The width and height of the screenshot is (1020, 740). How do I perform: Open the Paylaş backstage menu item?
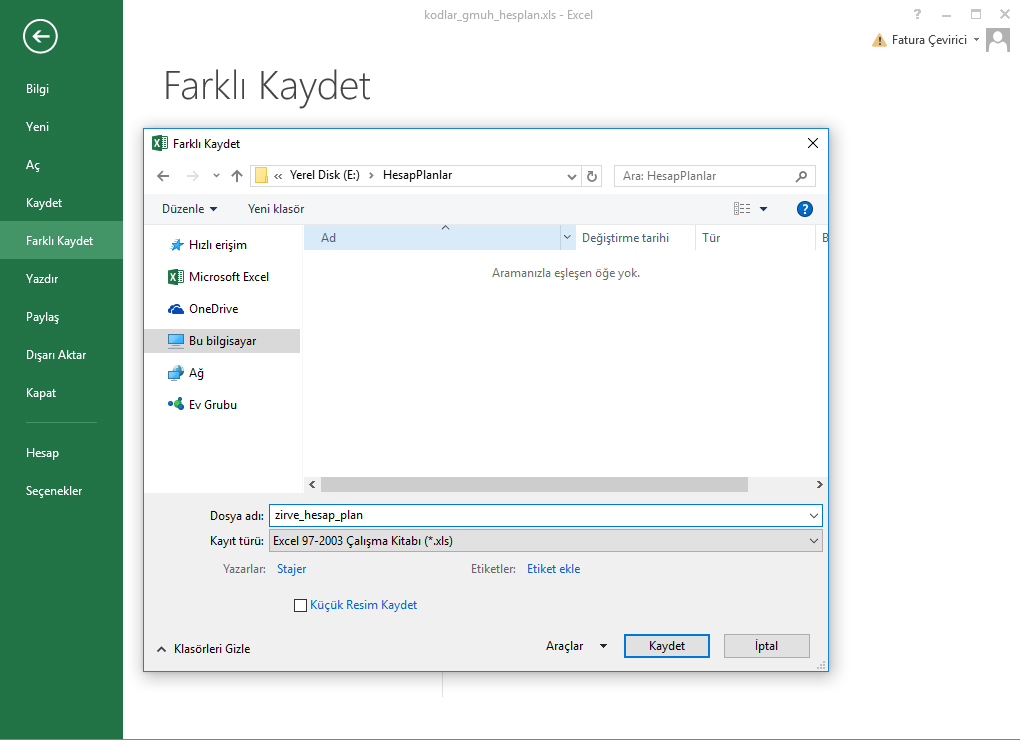pyautogui.click(x=43, y=317)
